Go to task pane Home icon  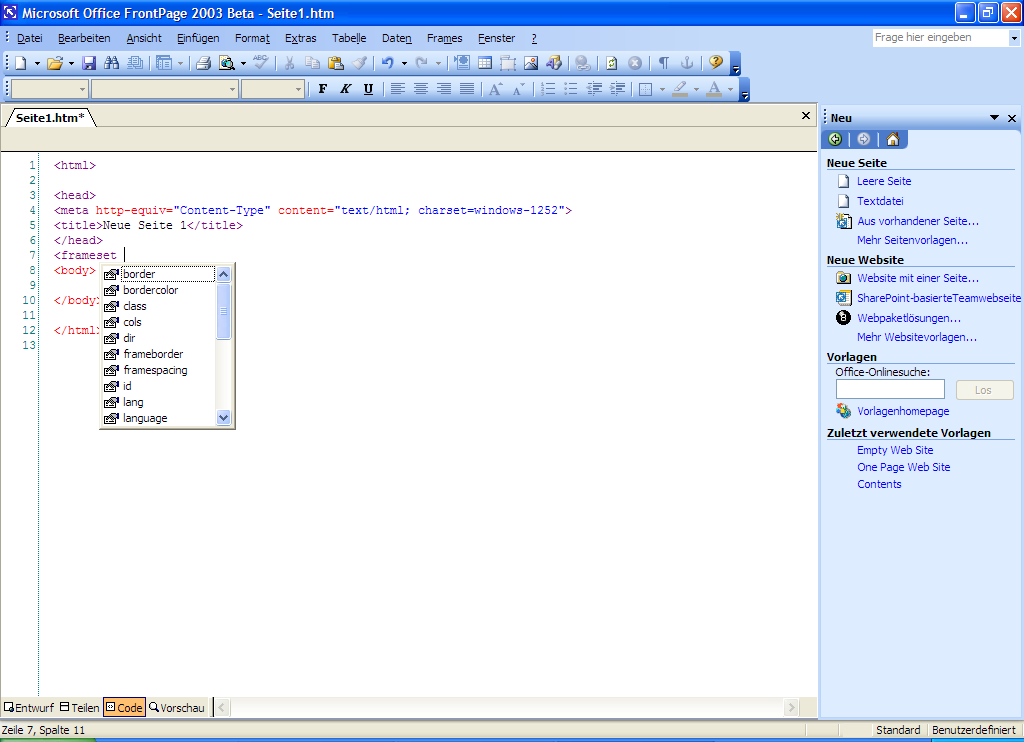(892, 139)
